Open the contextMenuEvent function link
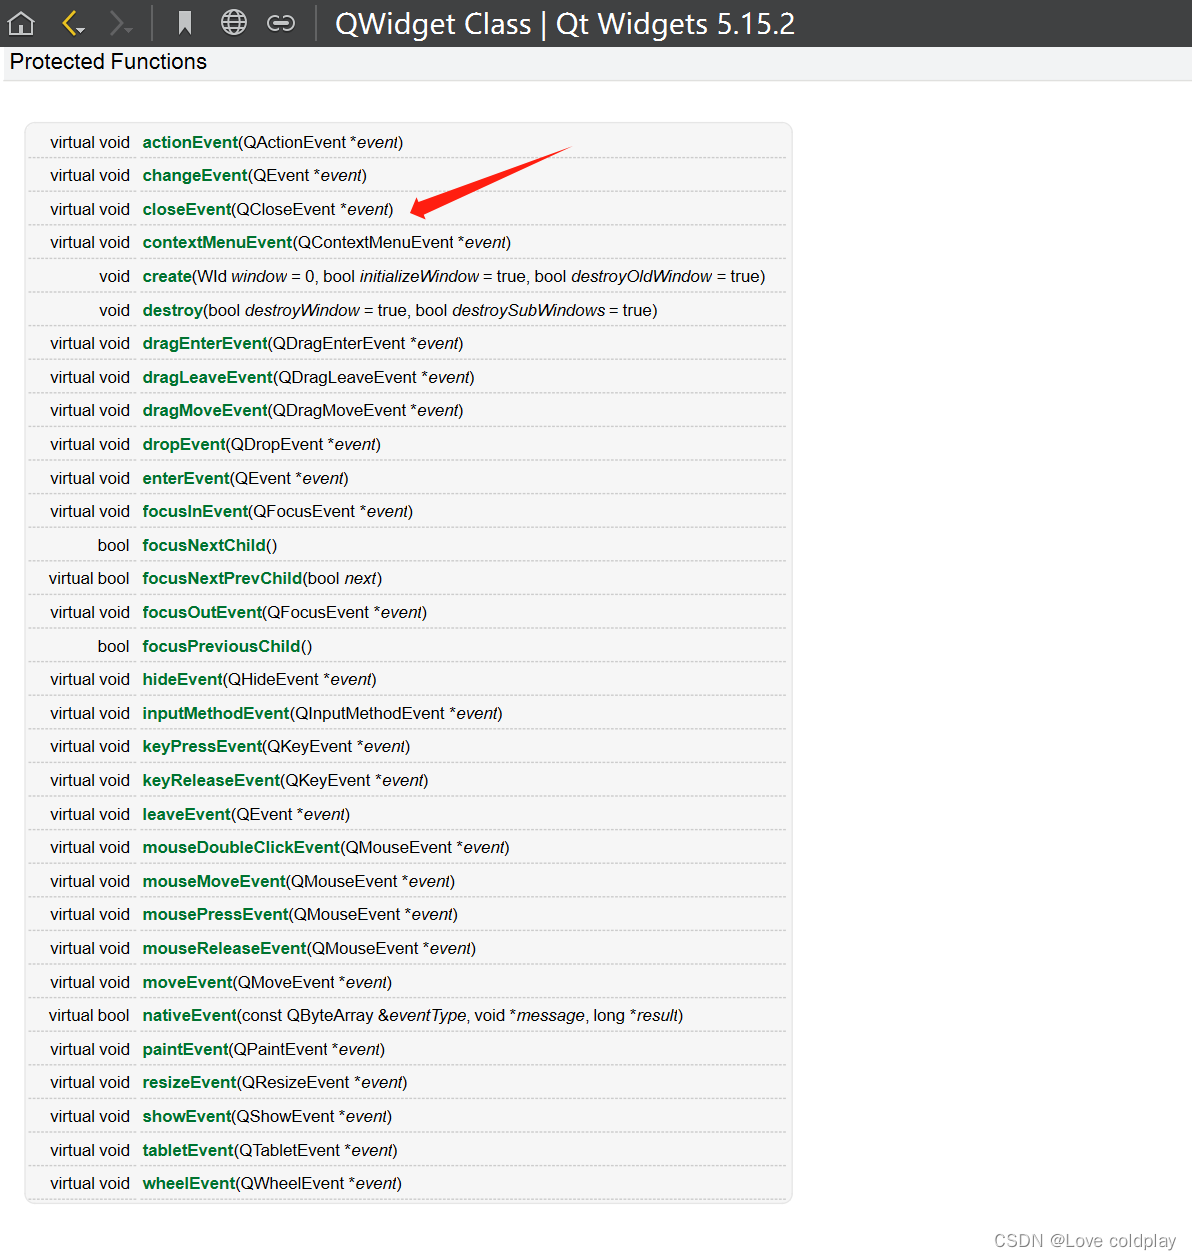Screen dimensions: 1192x1260 pos(218,242)
